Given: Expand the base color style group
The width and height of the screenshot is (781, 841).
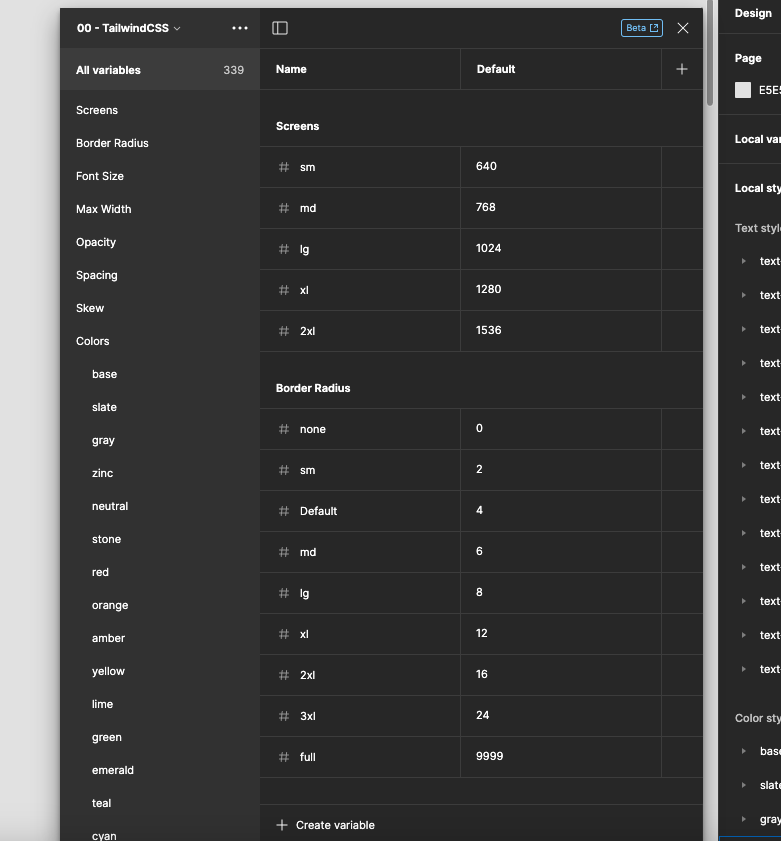Looking at the screenshot, I should [743, 751].
